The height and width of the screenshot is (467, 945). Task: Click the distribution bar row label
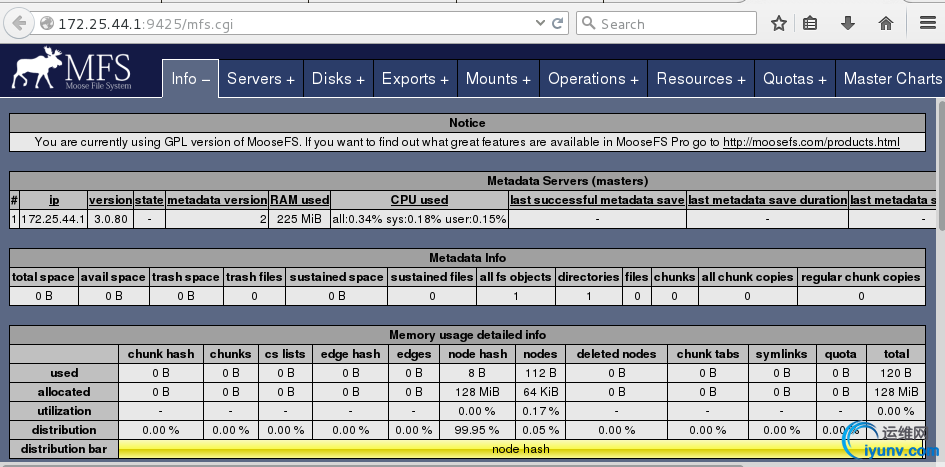click(64, 449)
